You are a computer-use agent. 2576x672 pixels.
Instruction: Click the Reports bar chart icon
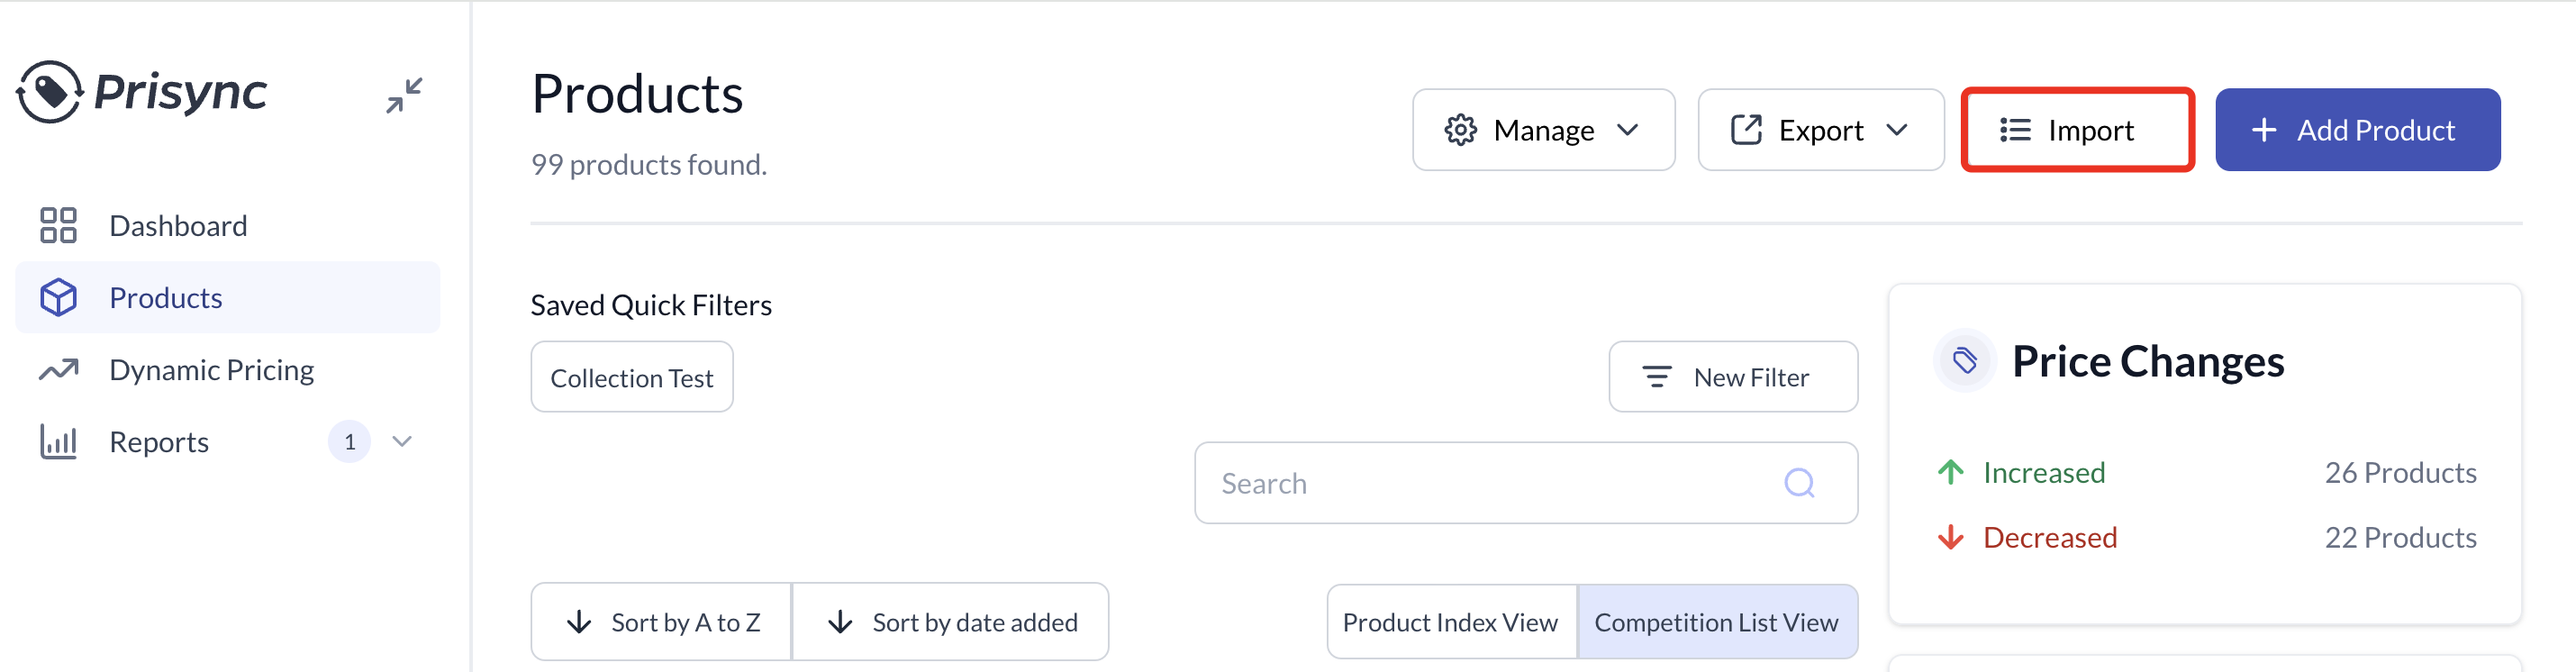point(58,441)
